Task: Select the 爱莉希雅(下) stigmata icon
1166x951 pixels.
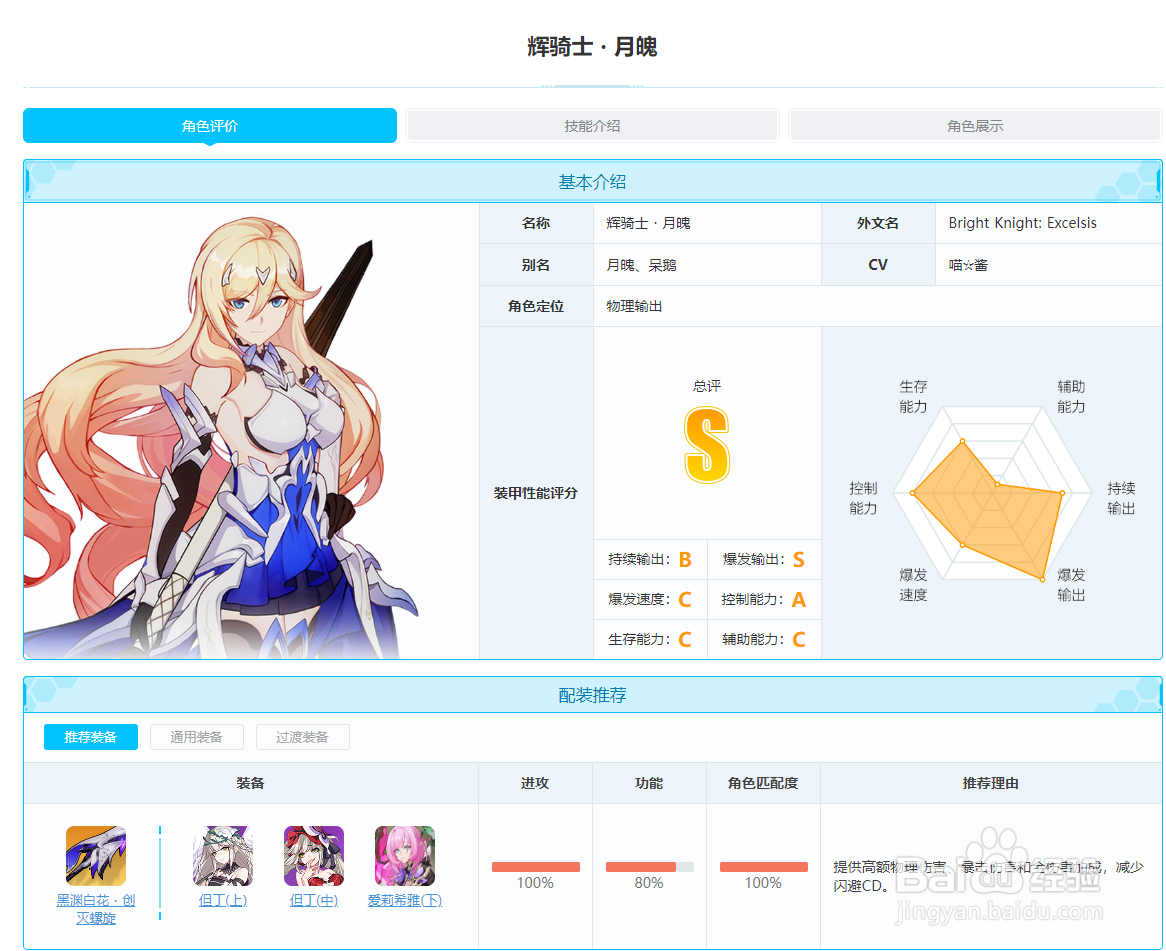Action: point(403,855)
